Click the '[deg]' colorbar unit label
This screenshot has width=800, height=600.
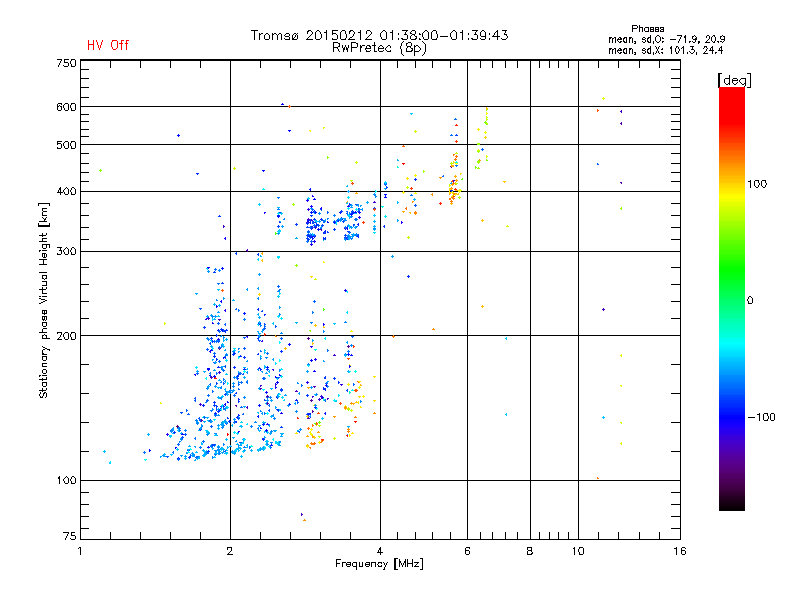click(x=734, y=80)
